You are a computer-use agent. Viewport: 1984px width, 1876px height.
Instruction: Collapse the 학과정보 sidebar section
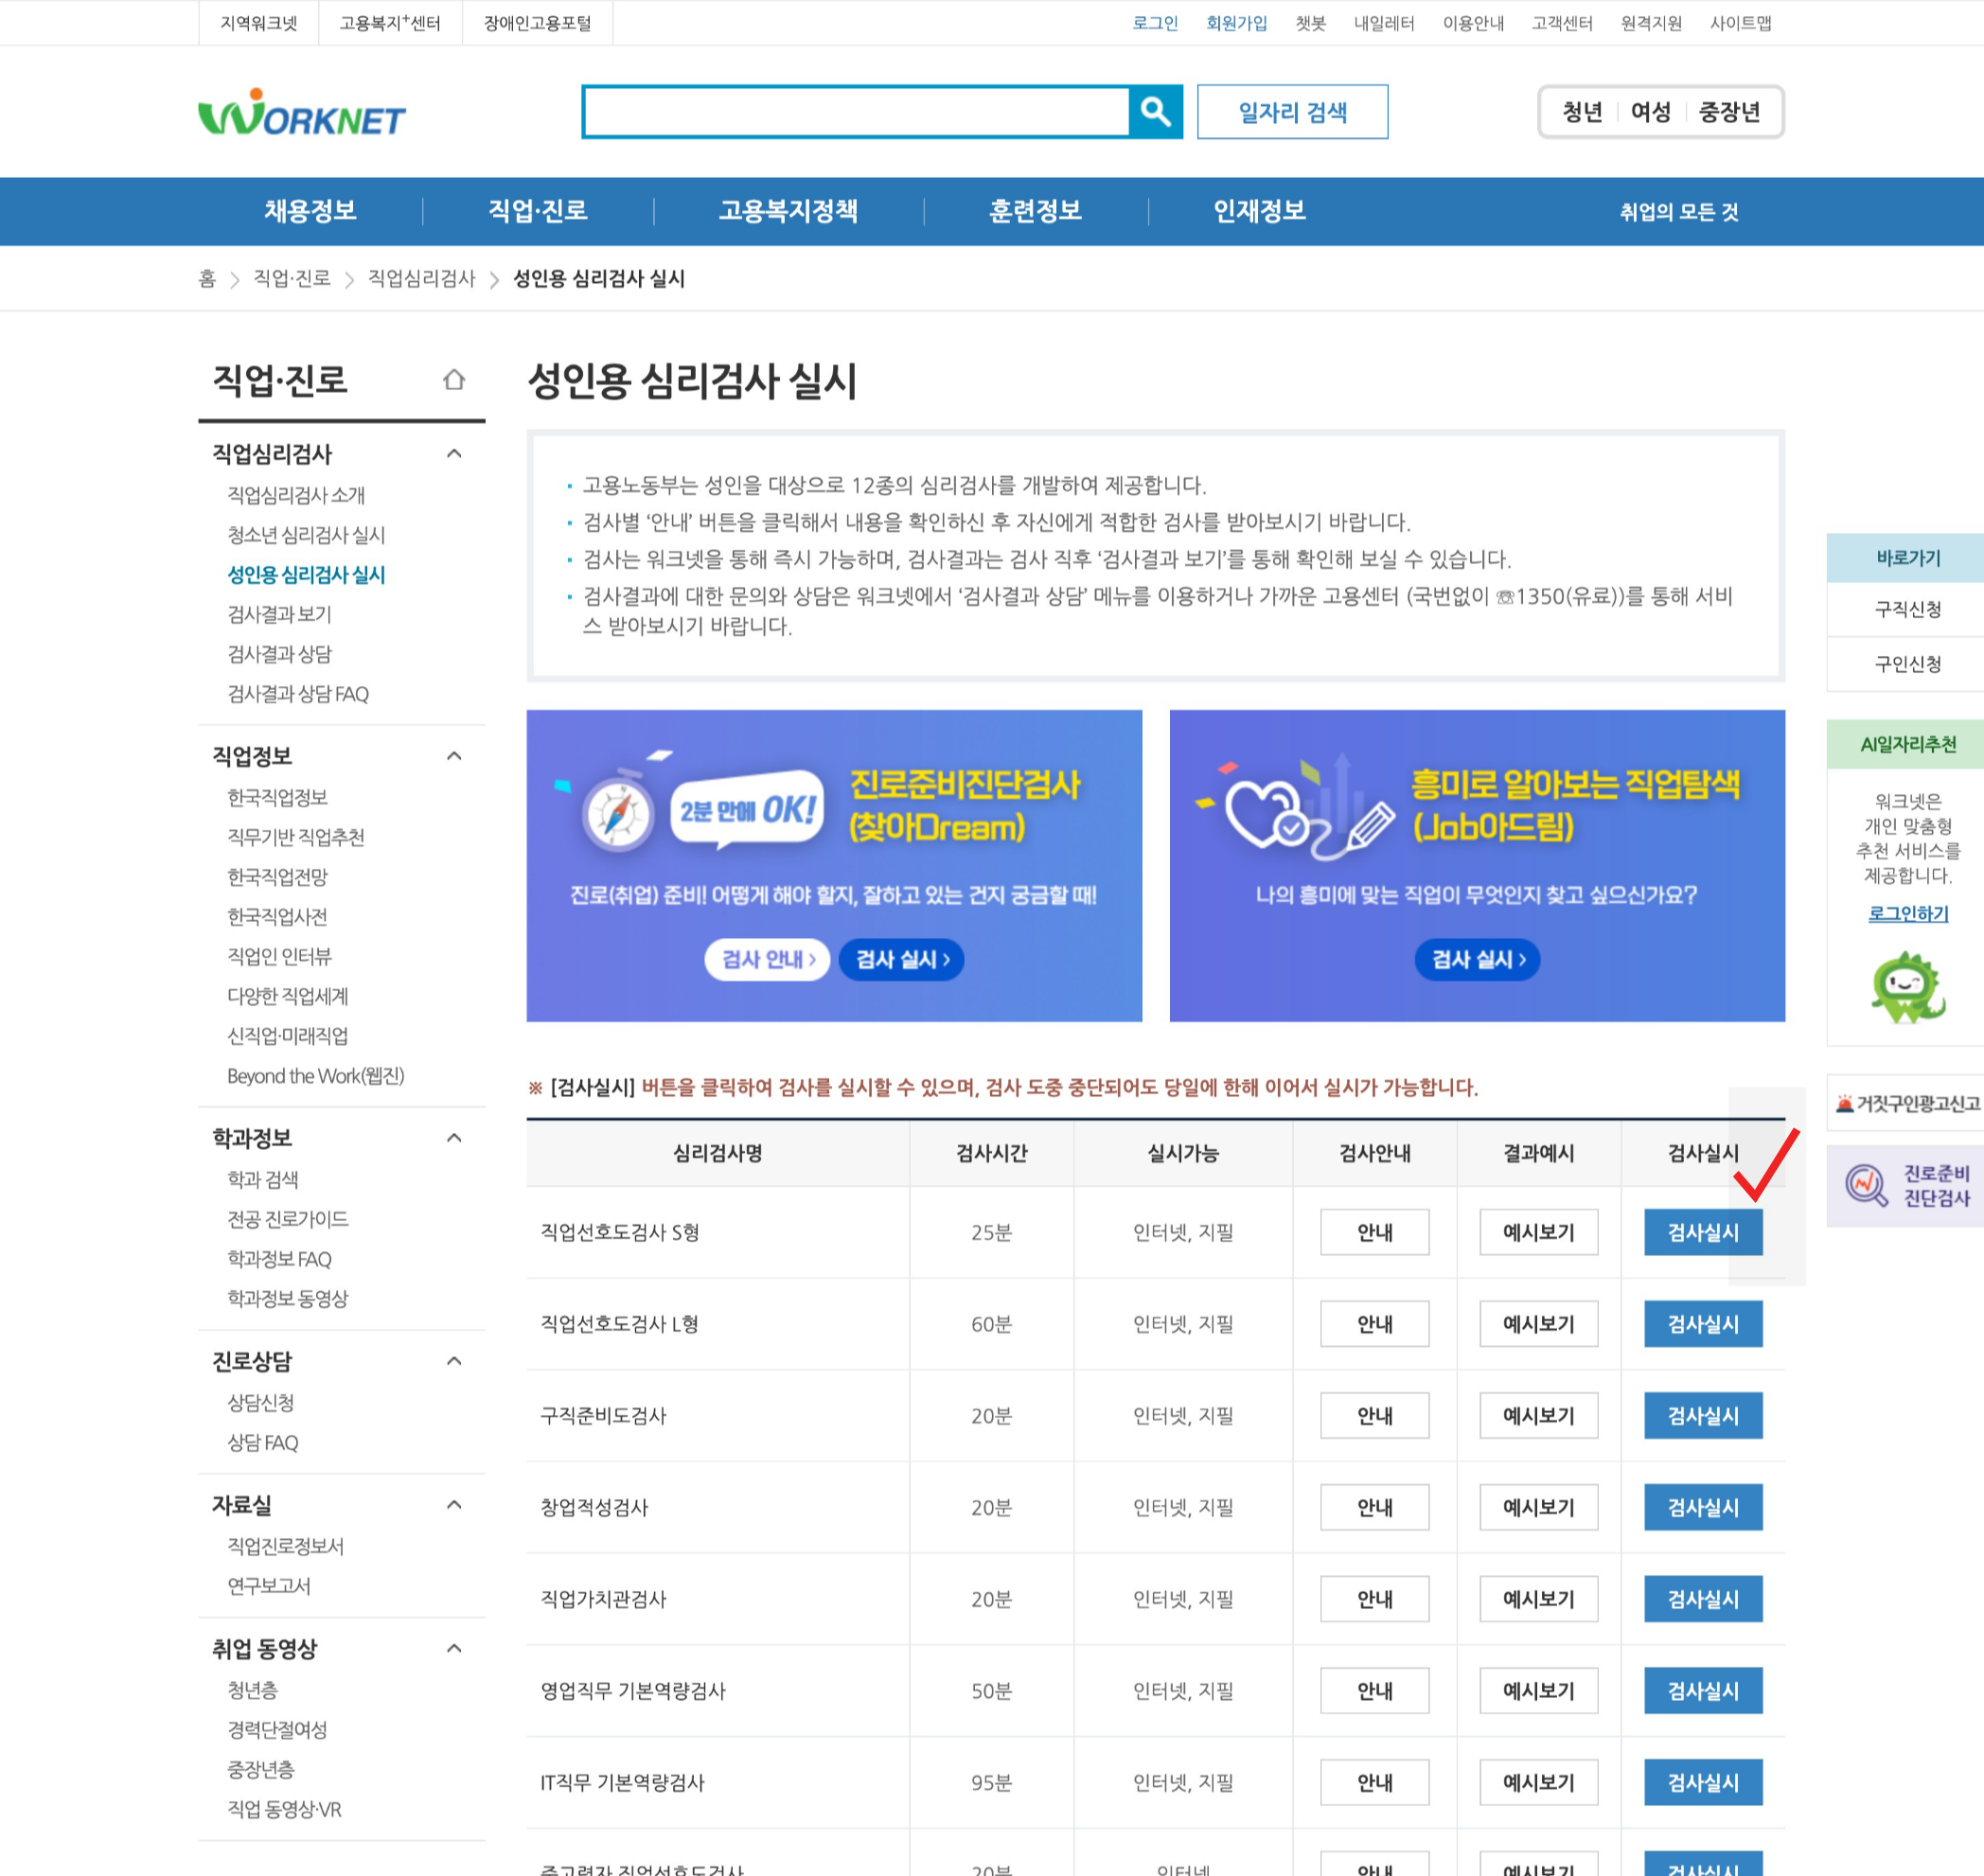(454, 1138)
